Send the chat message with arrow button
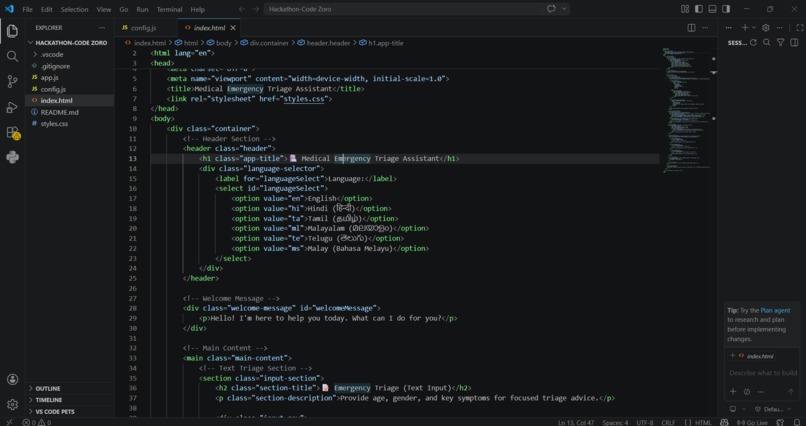 click(791, 392)
